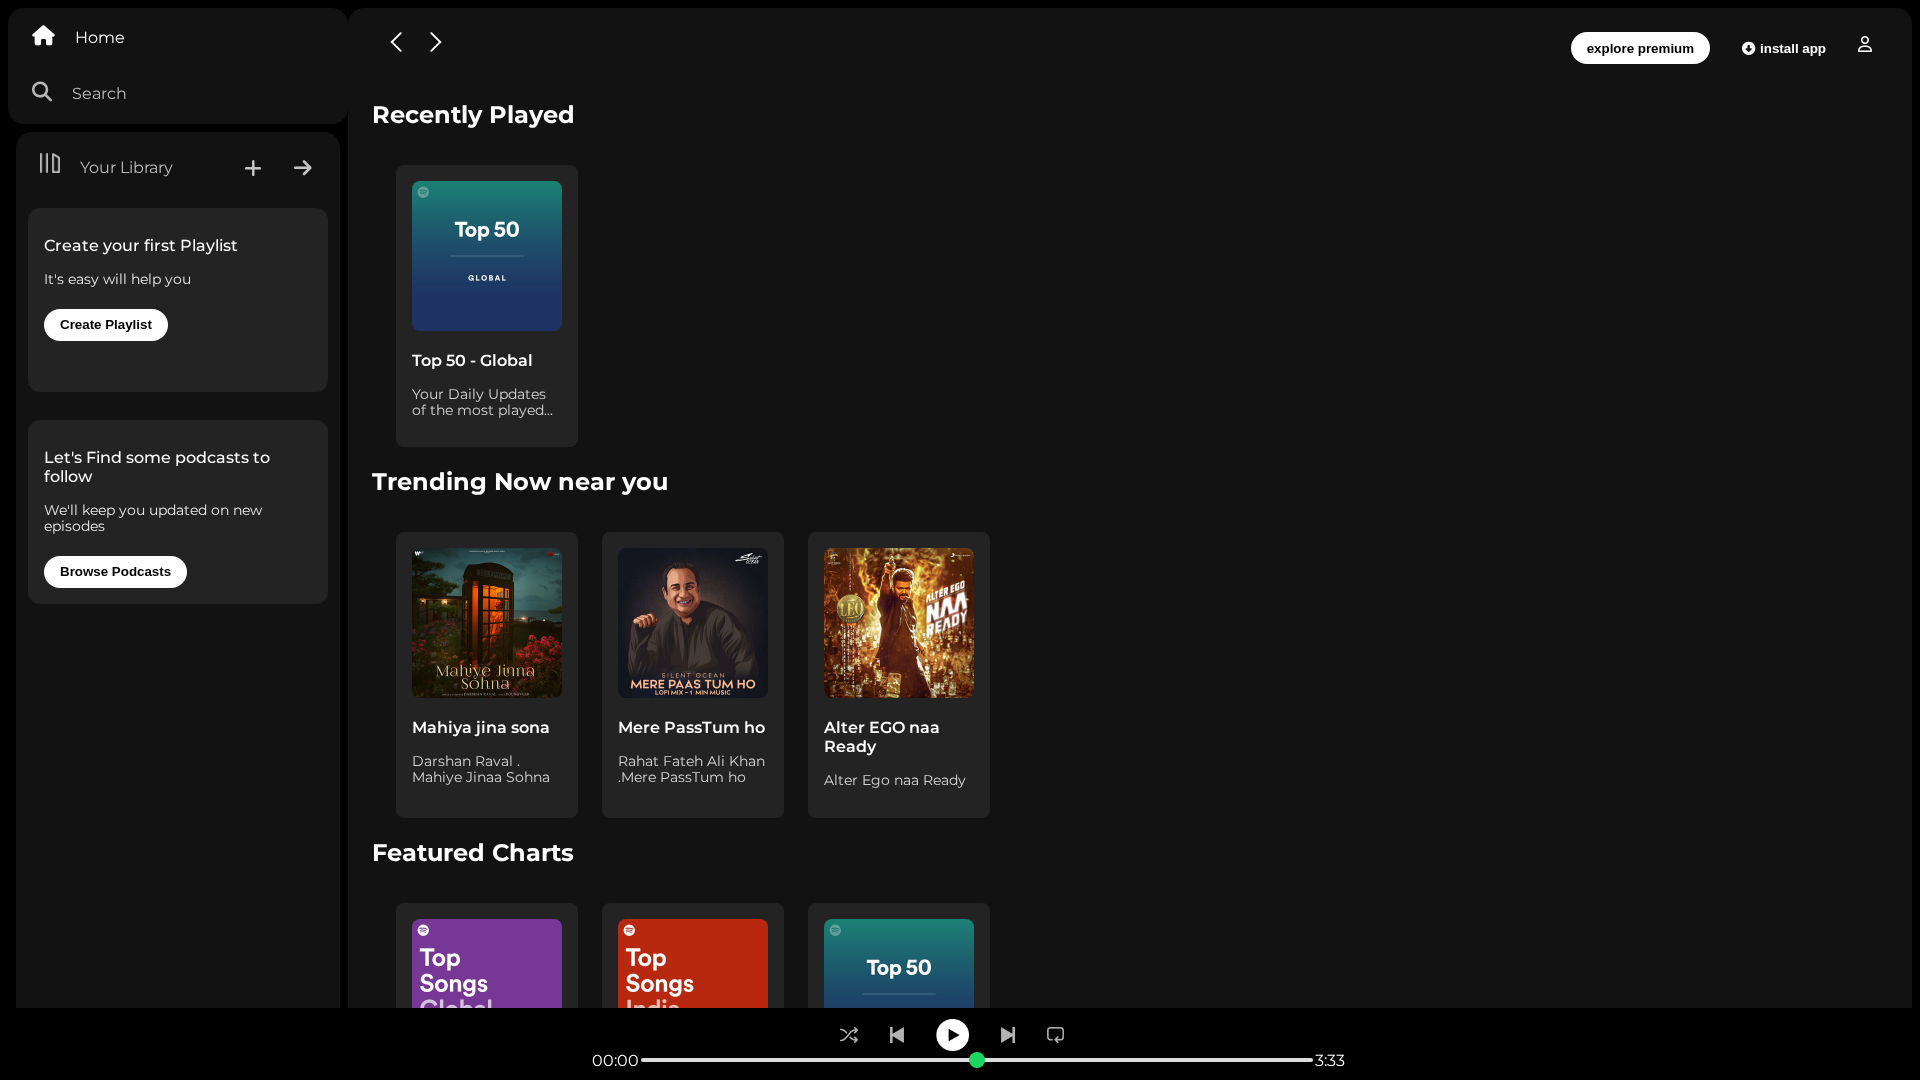
Task: Click the playback progress bar track
Action: (977, 1060)
